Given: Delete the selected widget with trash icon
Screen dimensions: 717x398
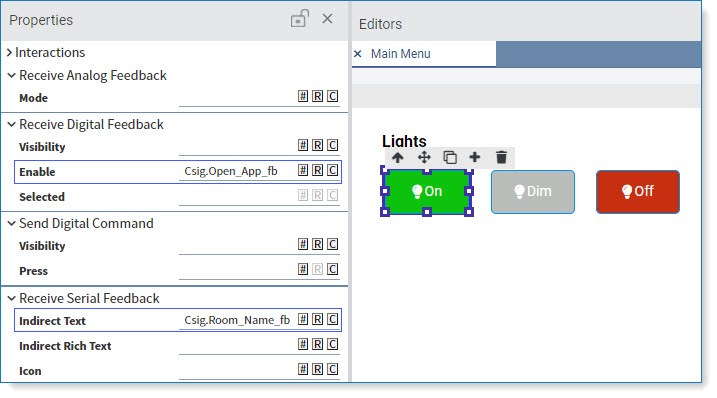Looking at the screenshot, I should click(501, 157).
